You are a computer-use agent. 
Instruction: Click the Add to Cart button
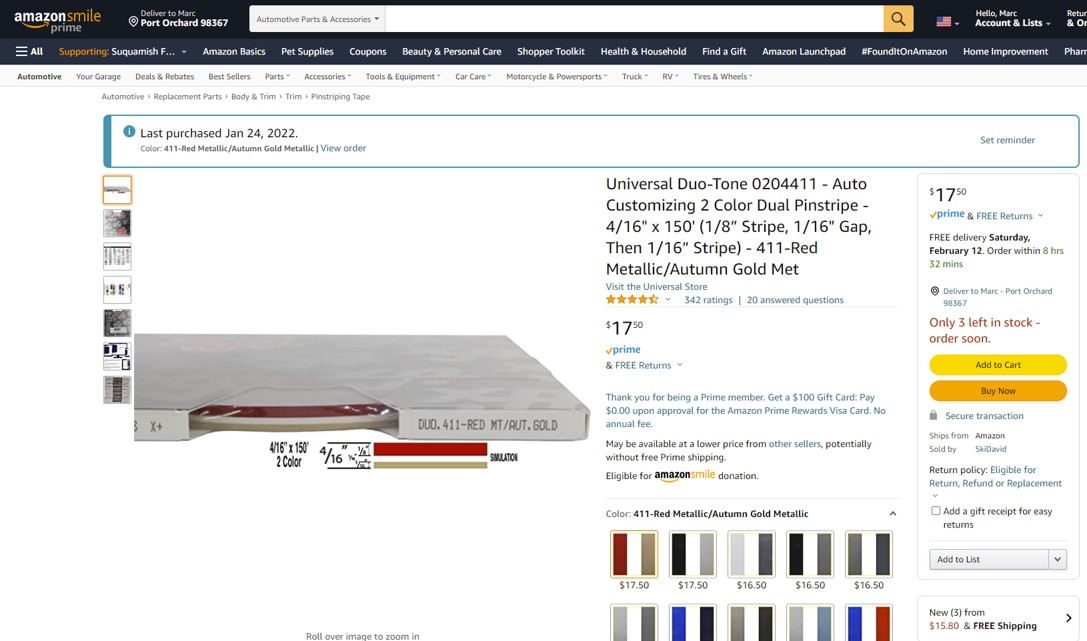(998, 365)
